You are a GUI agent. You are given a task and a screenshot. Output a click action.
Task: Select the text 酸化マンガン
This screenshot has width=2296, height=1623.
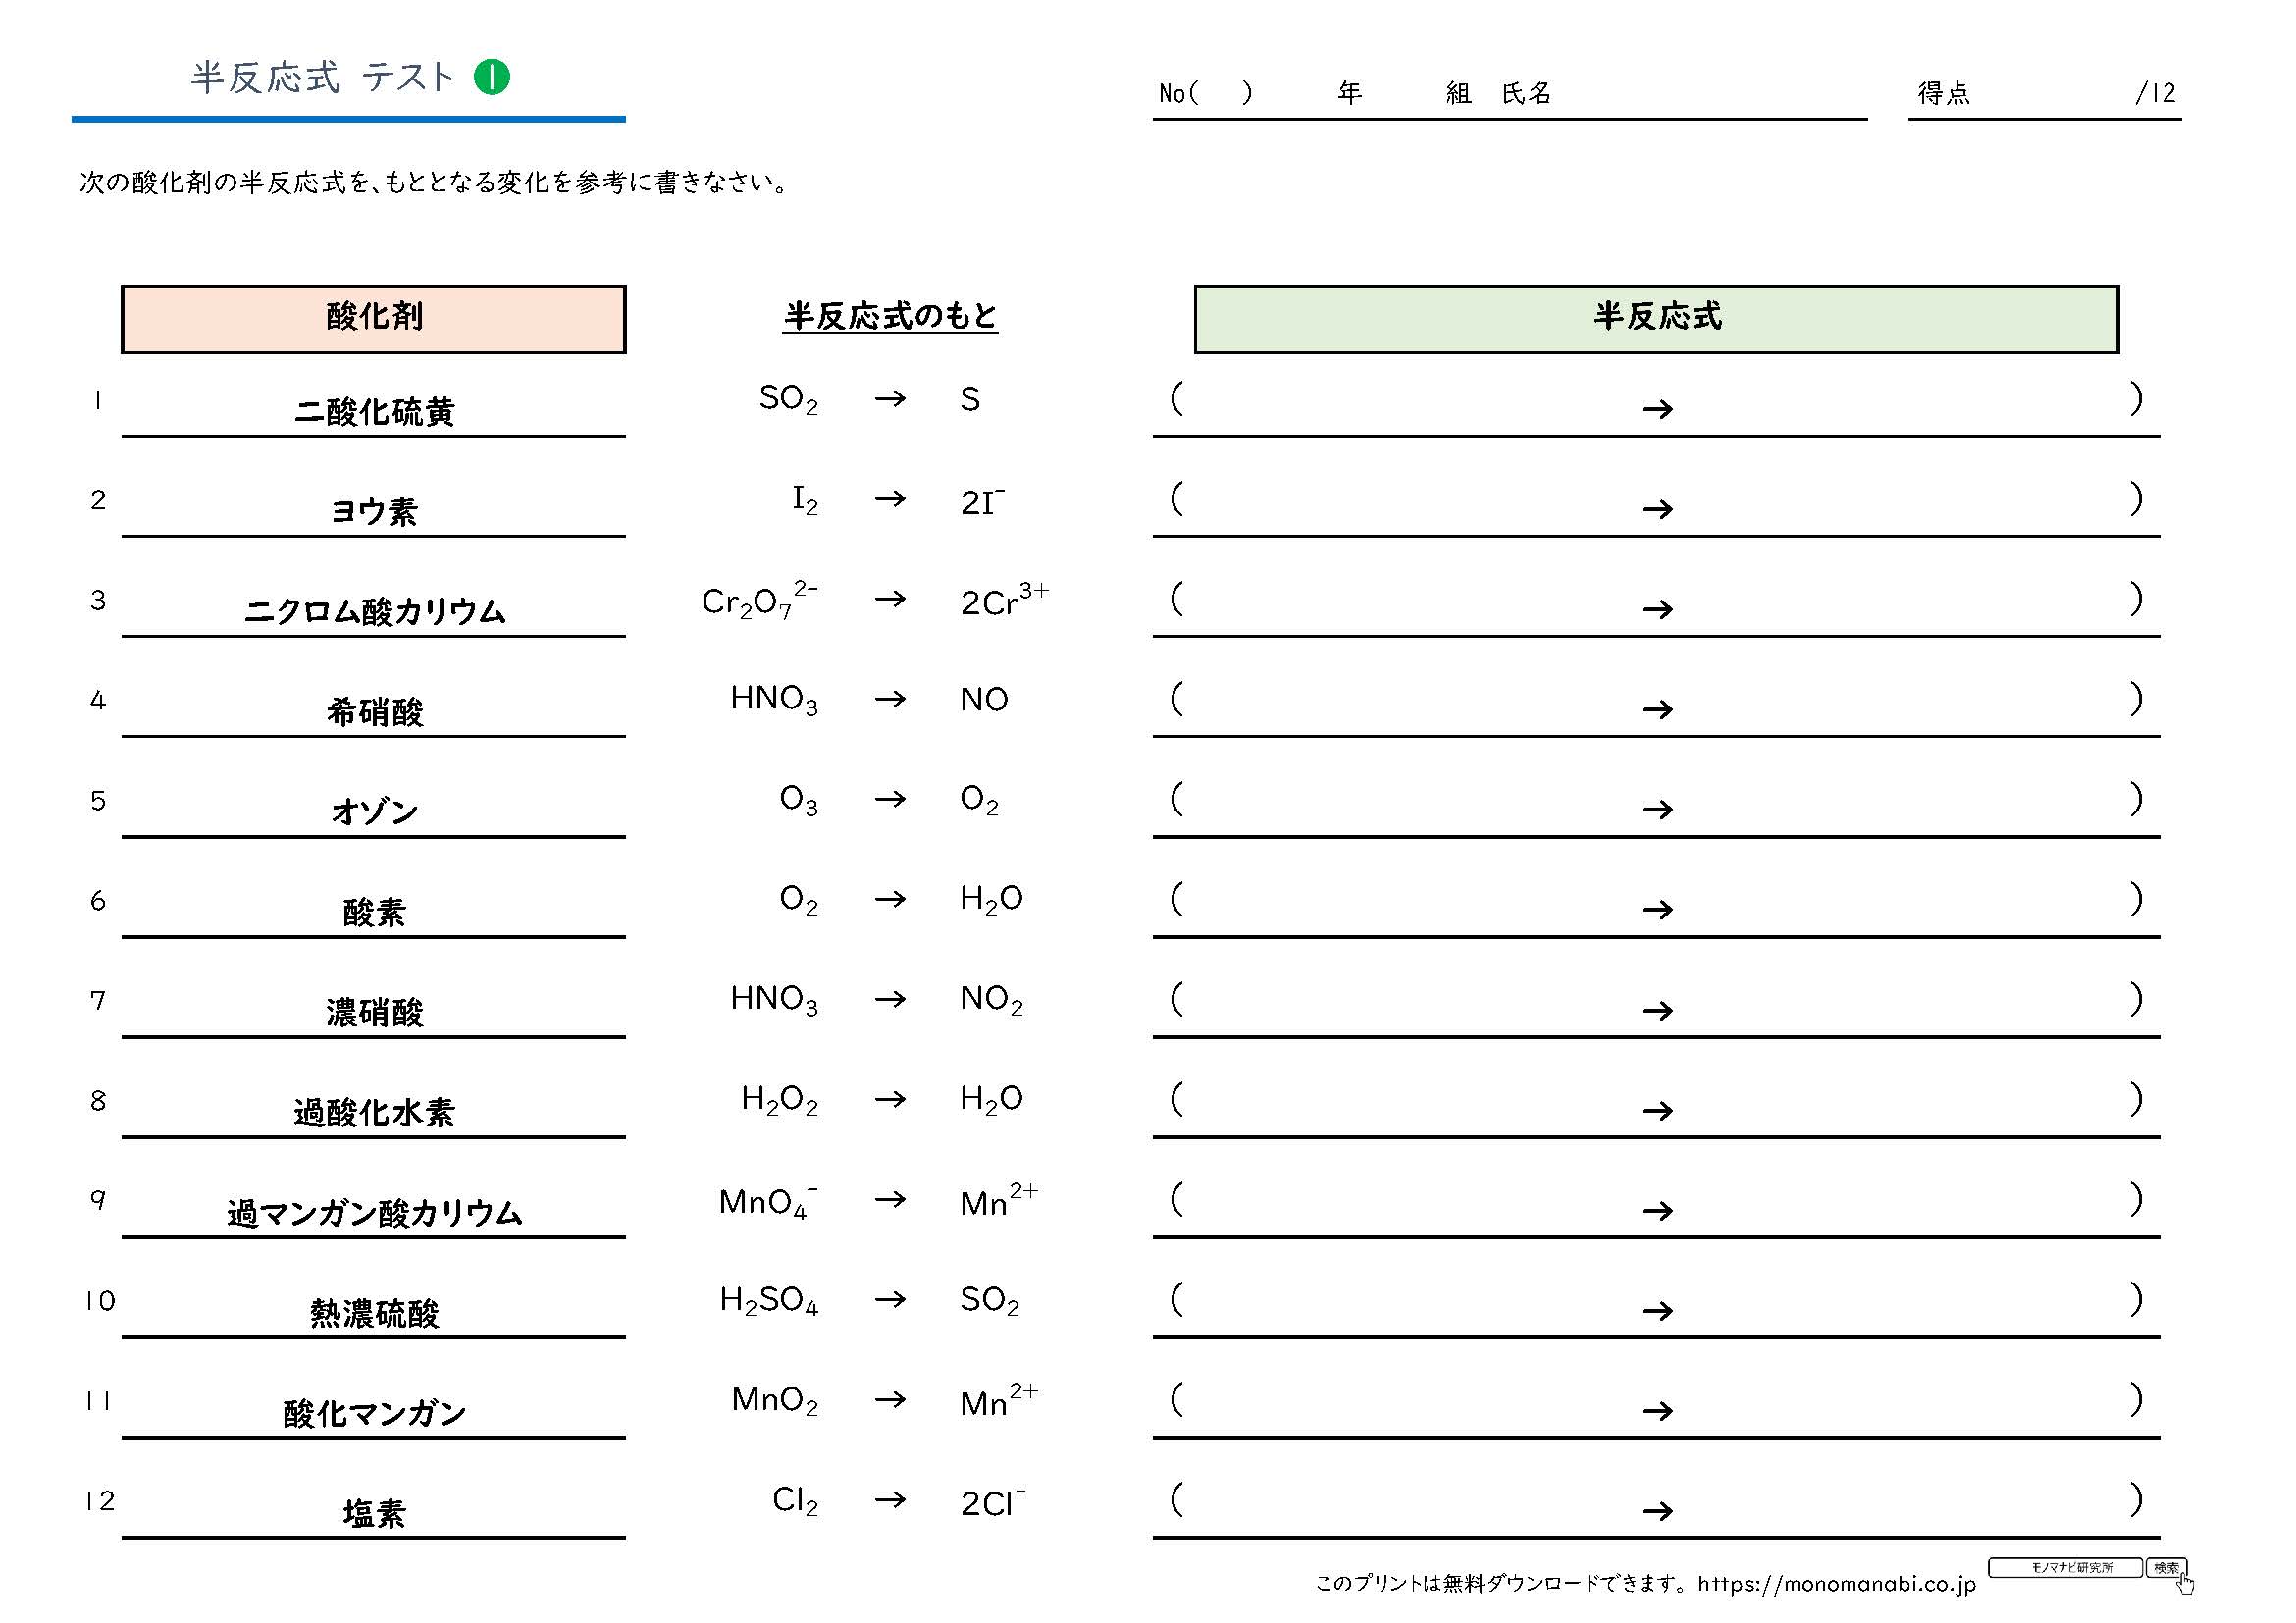[374, 1412]
